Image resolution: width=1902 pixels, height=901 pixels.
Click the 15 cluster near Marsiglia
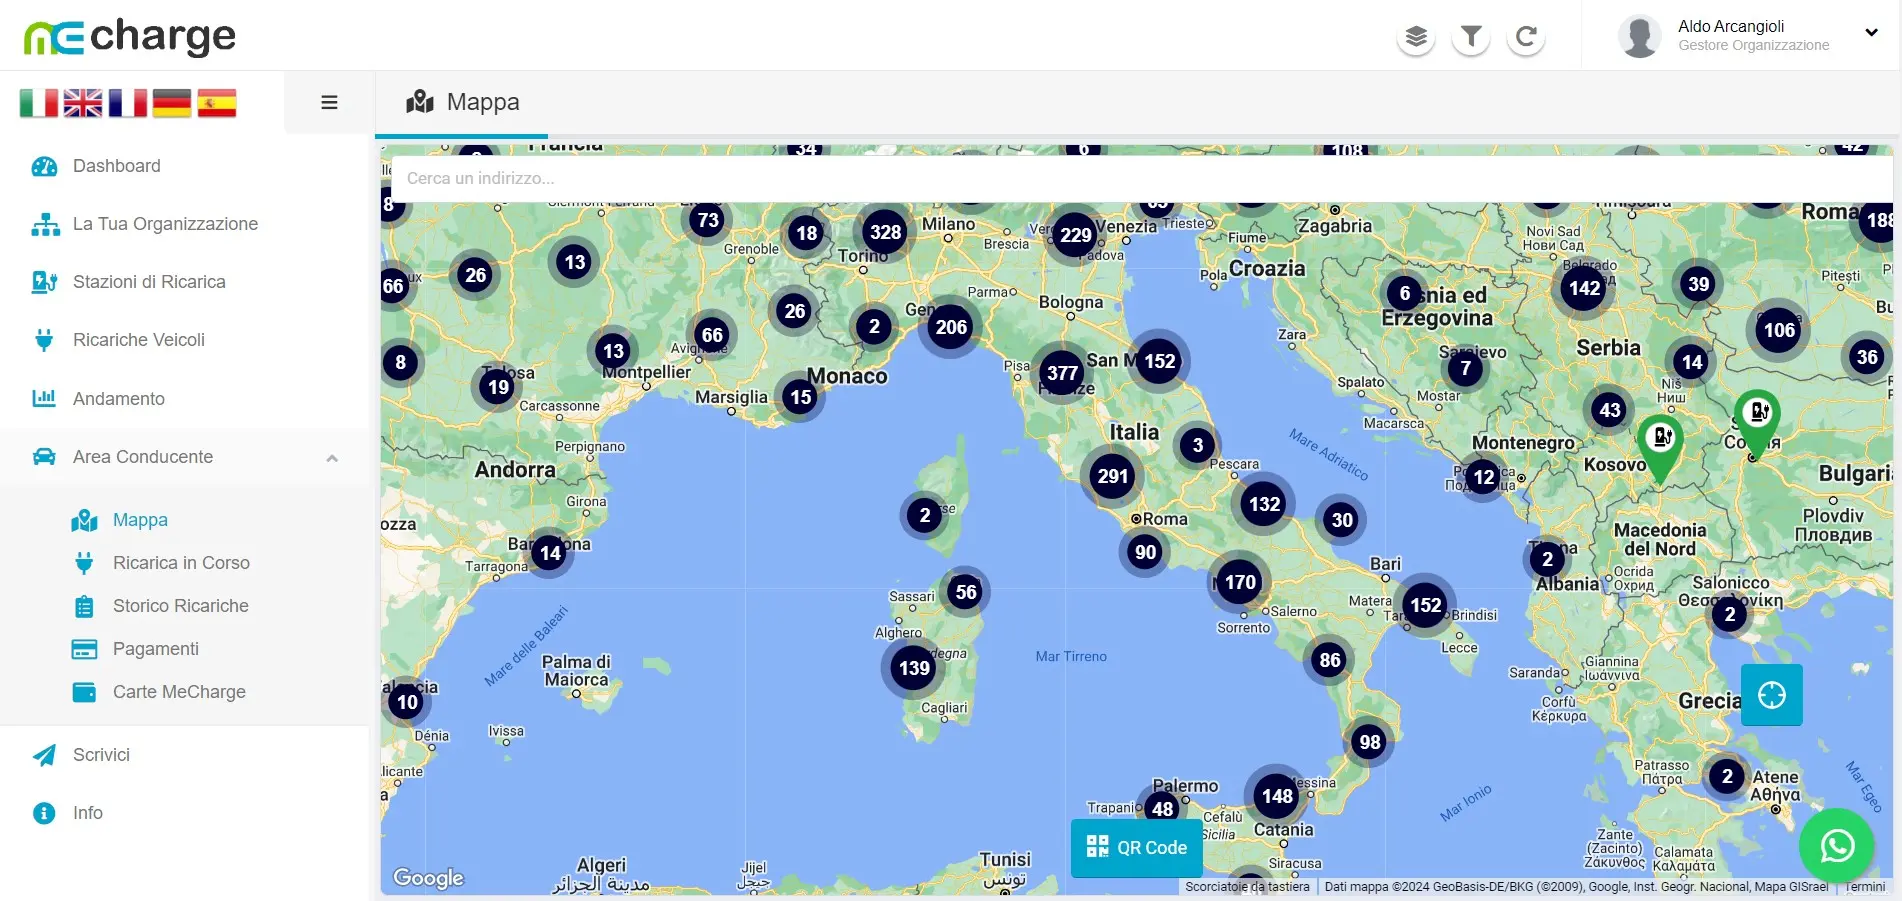coord(801,397)
